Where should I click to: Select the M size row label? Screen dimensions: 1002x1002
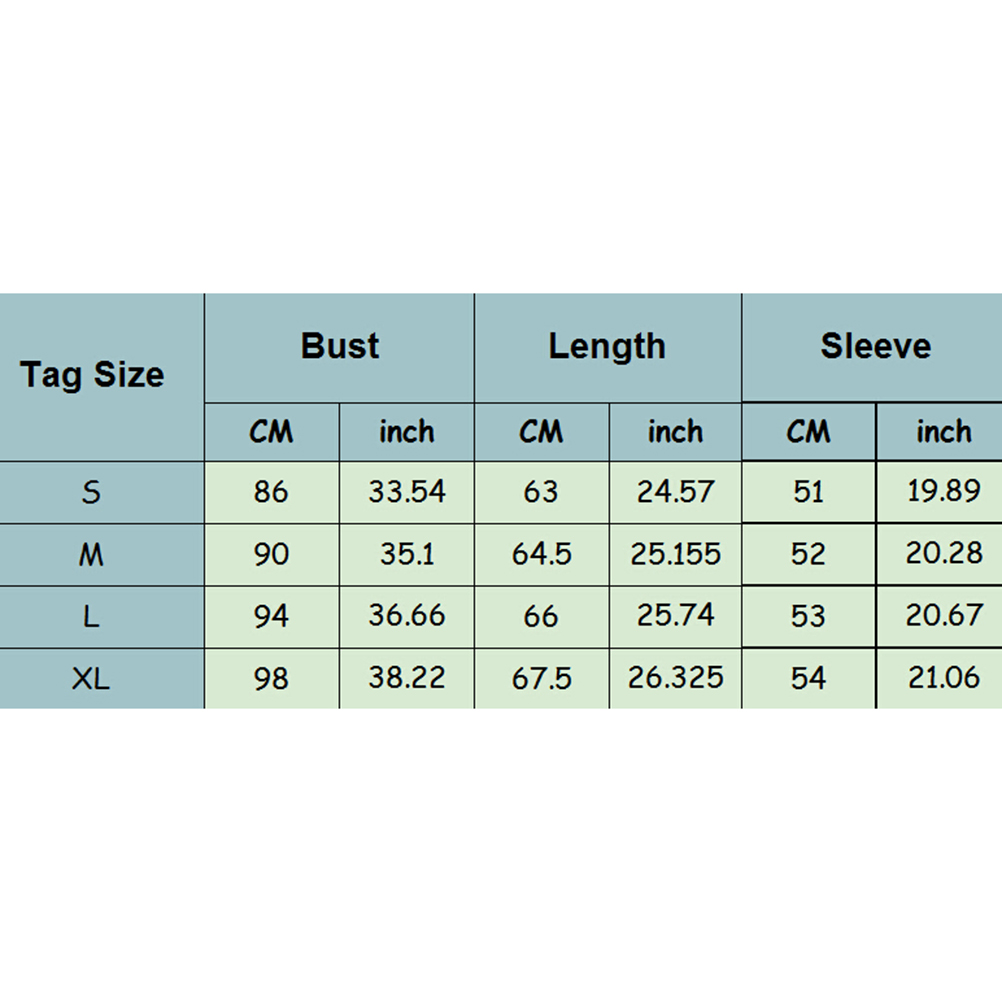click(92, 554)
